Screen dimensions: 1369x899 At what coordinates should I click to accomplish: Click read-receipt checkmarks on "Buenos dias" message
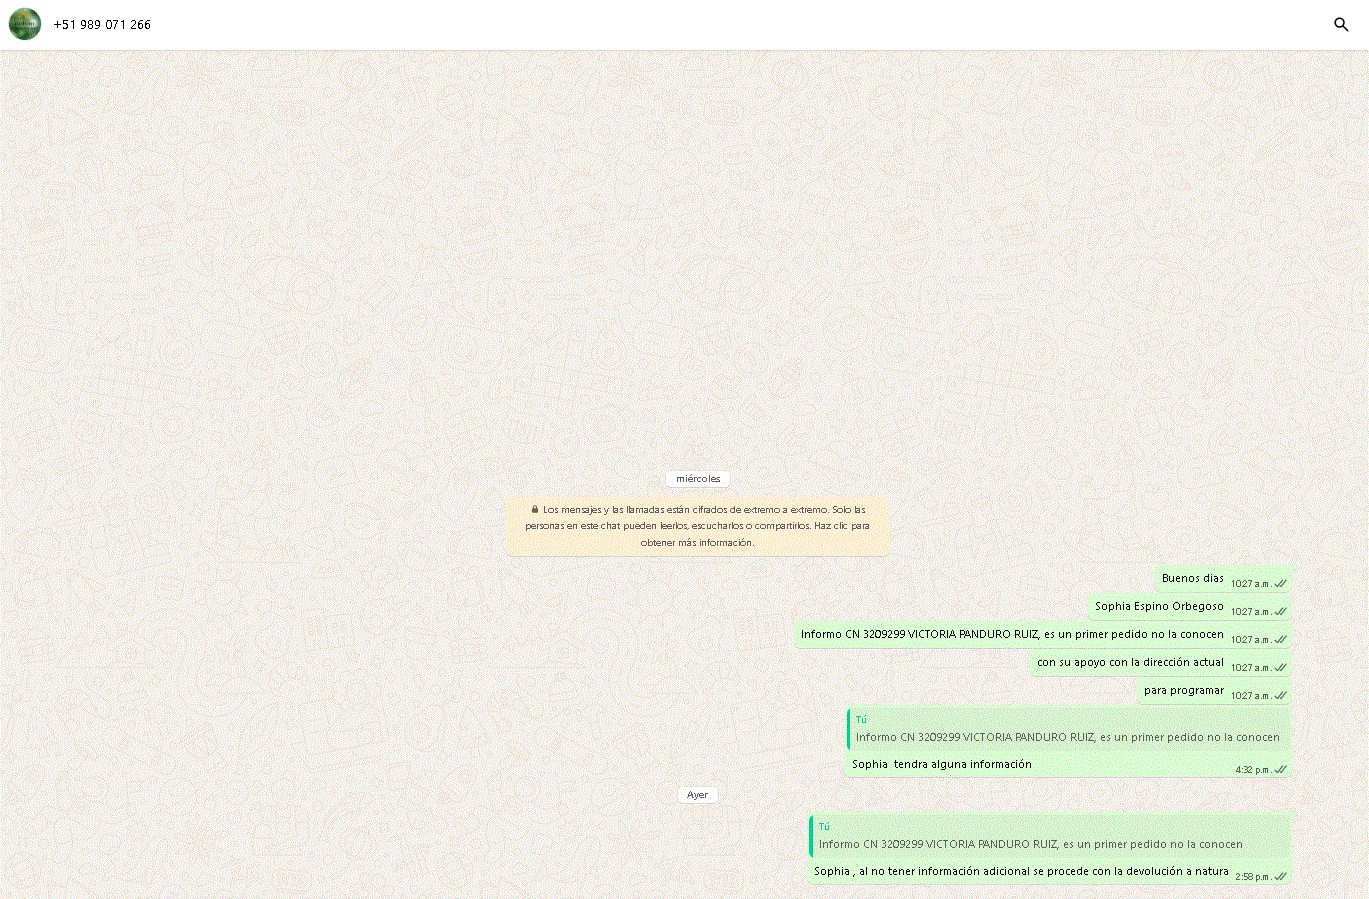(1280, 583)
